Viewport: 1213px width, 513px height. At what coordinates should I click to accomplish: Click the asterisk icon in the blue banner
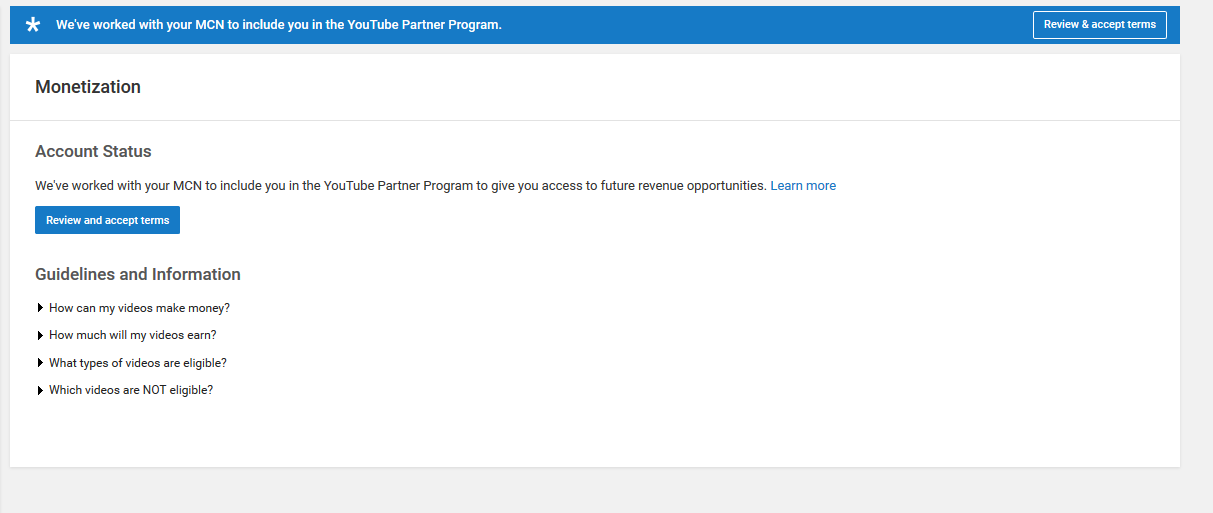tap(33, 25)
